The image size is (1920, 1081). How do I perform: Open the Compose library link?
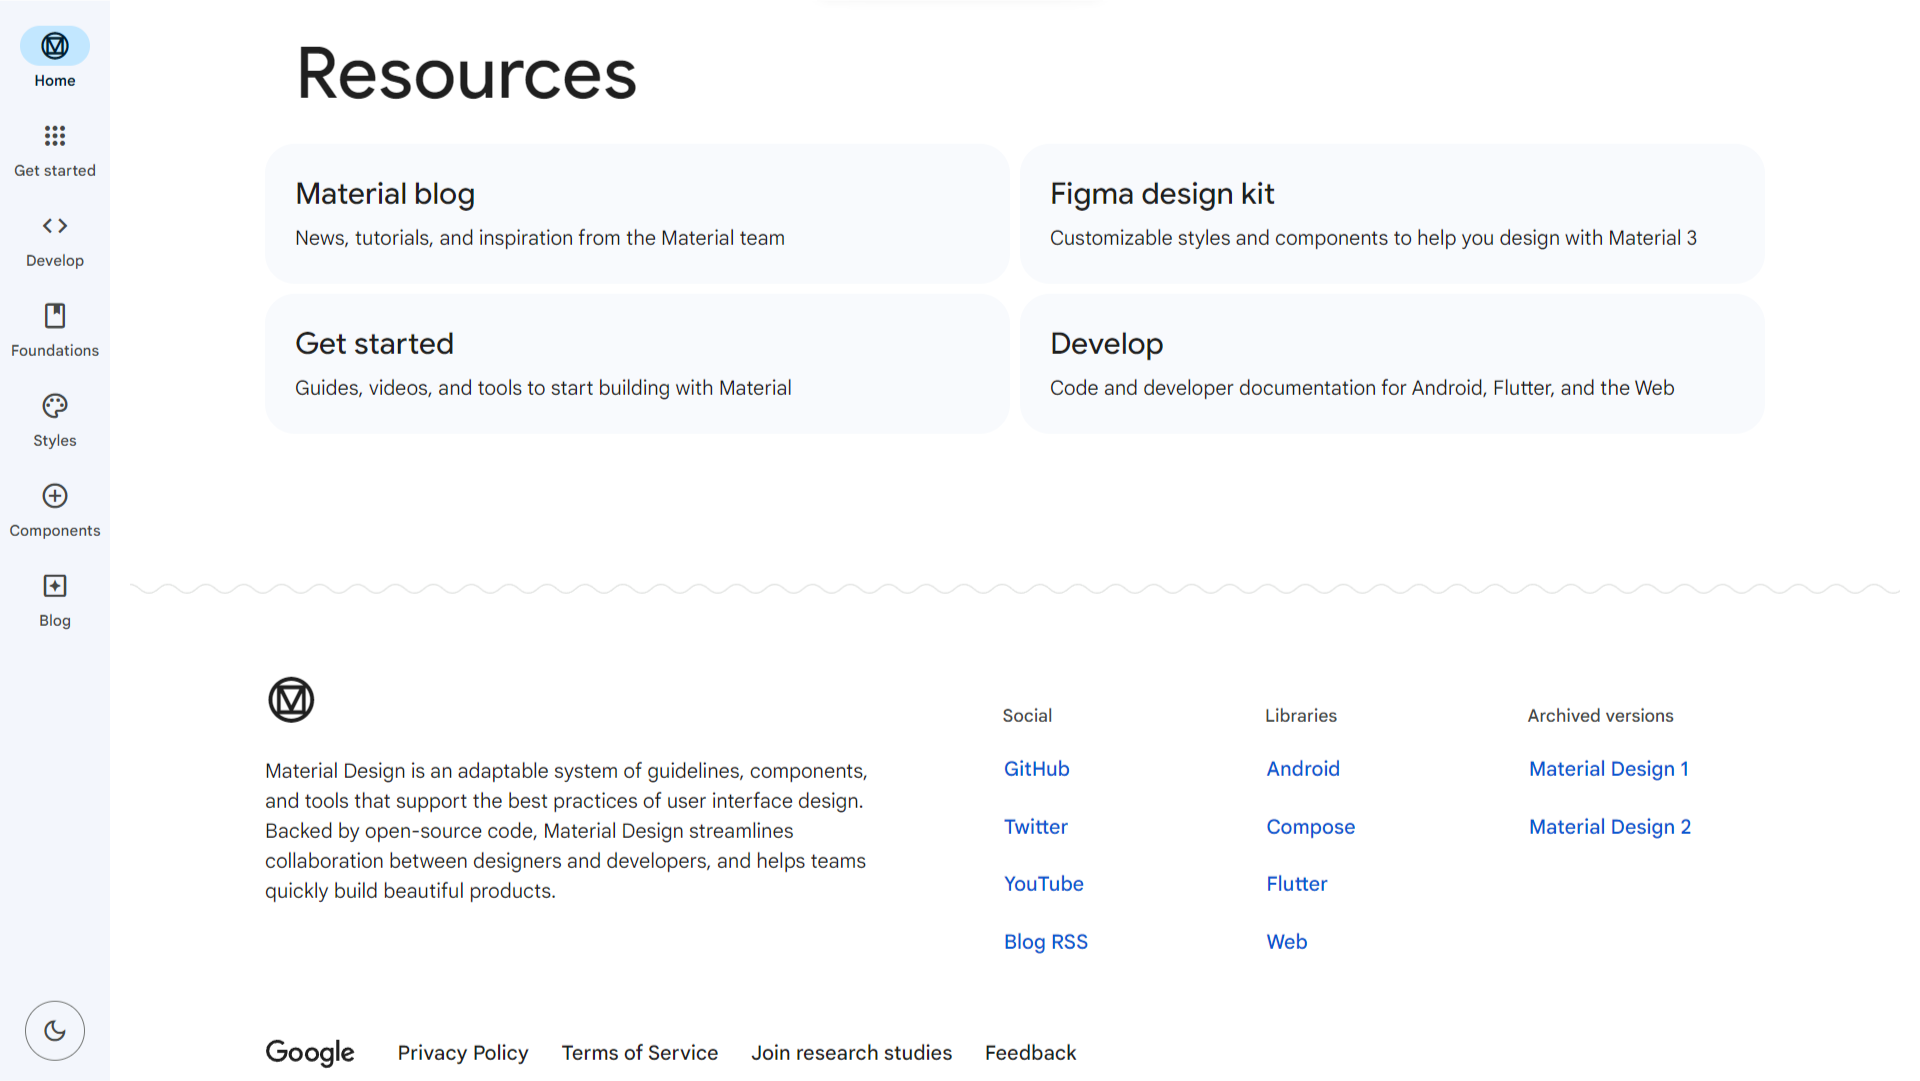click(1311, 827)
